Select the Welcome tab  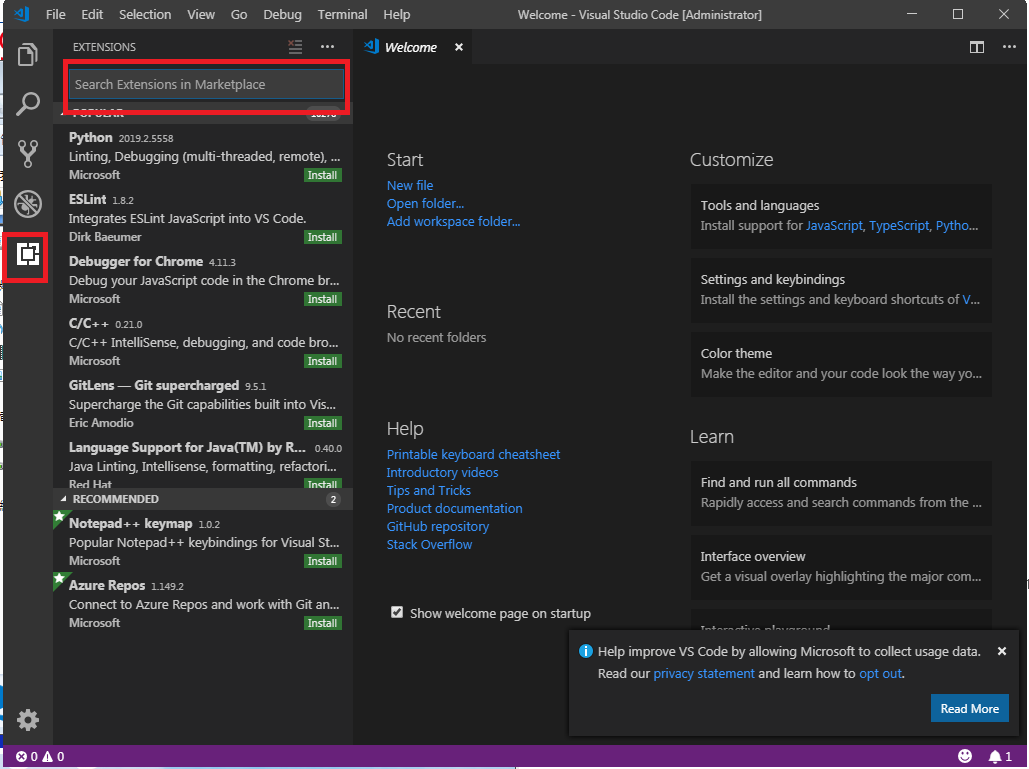point(410,46)
